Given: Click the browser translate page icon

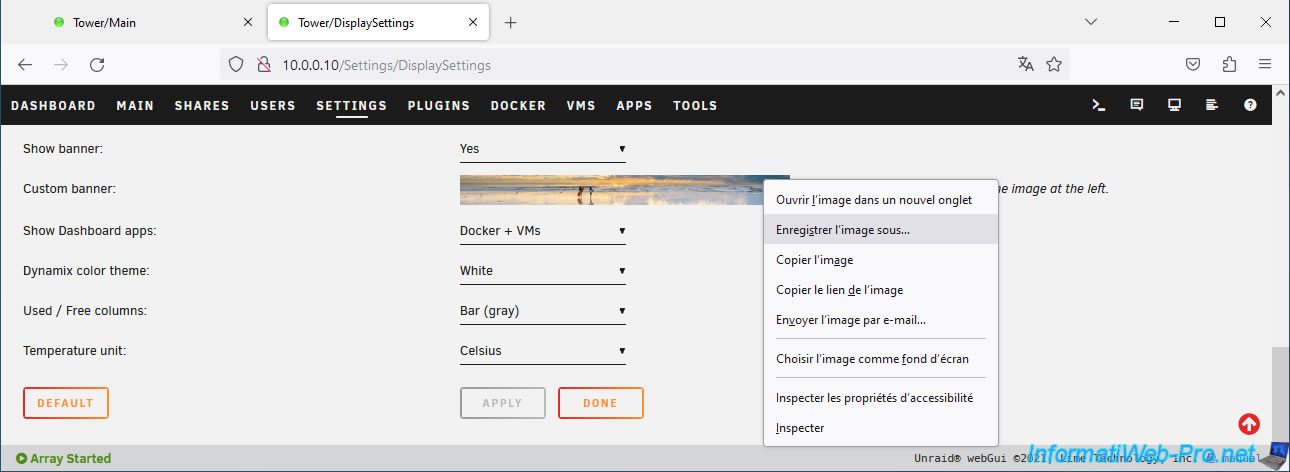Looking at the screenshot, I should pyautogui.click(x=1025, y=64).
